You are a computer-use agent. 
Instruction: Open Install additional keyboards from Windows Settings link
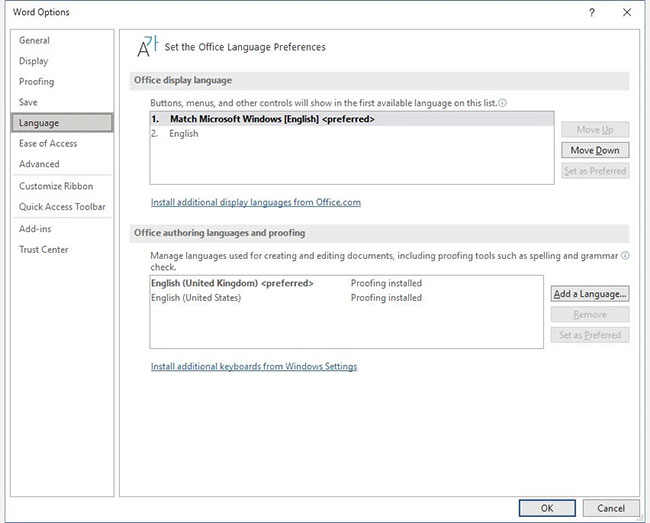(254, 366)
